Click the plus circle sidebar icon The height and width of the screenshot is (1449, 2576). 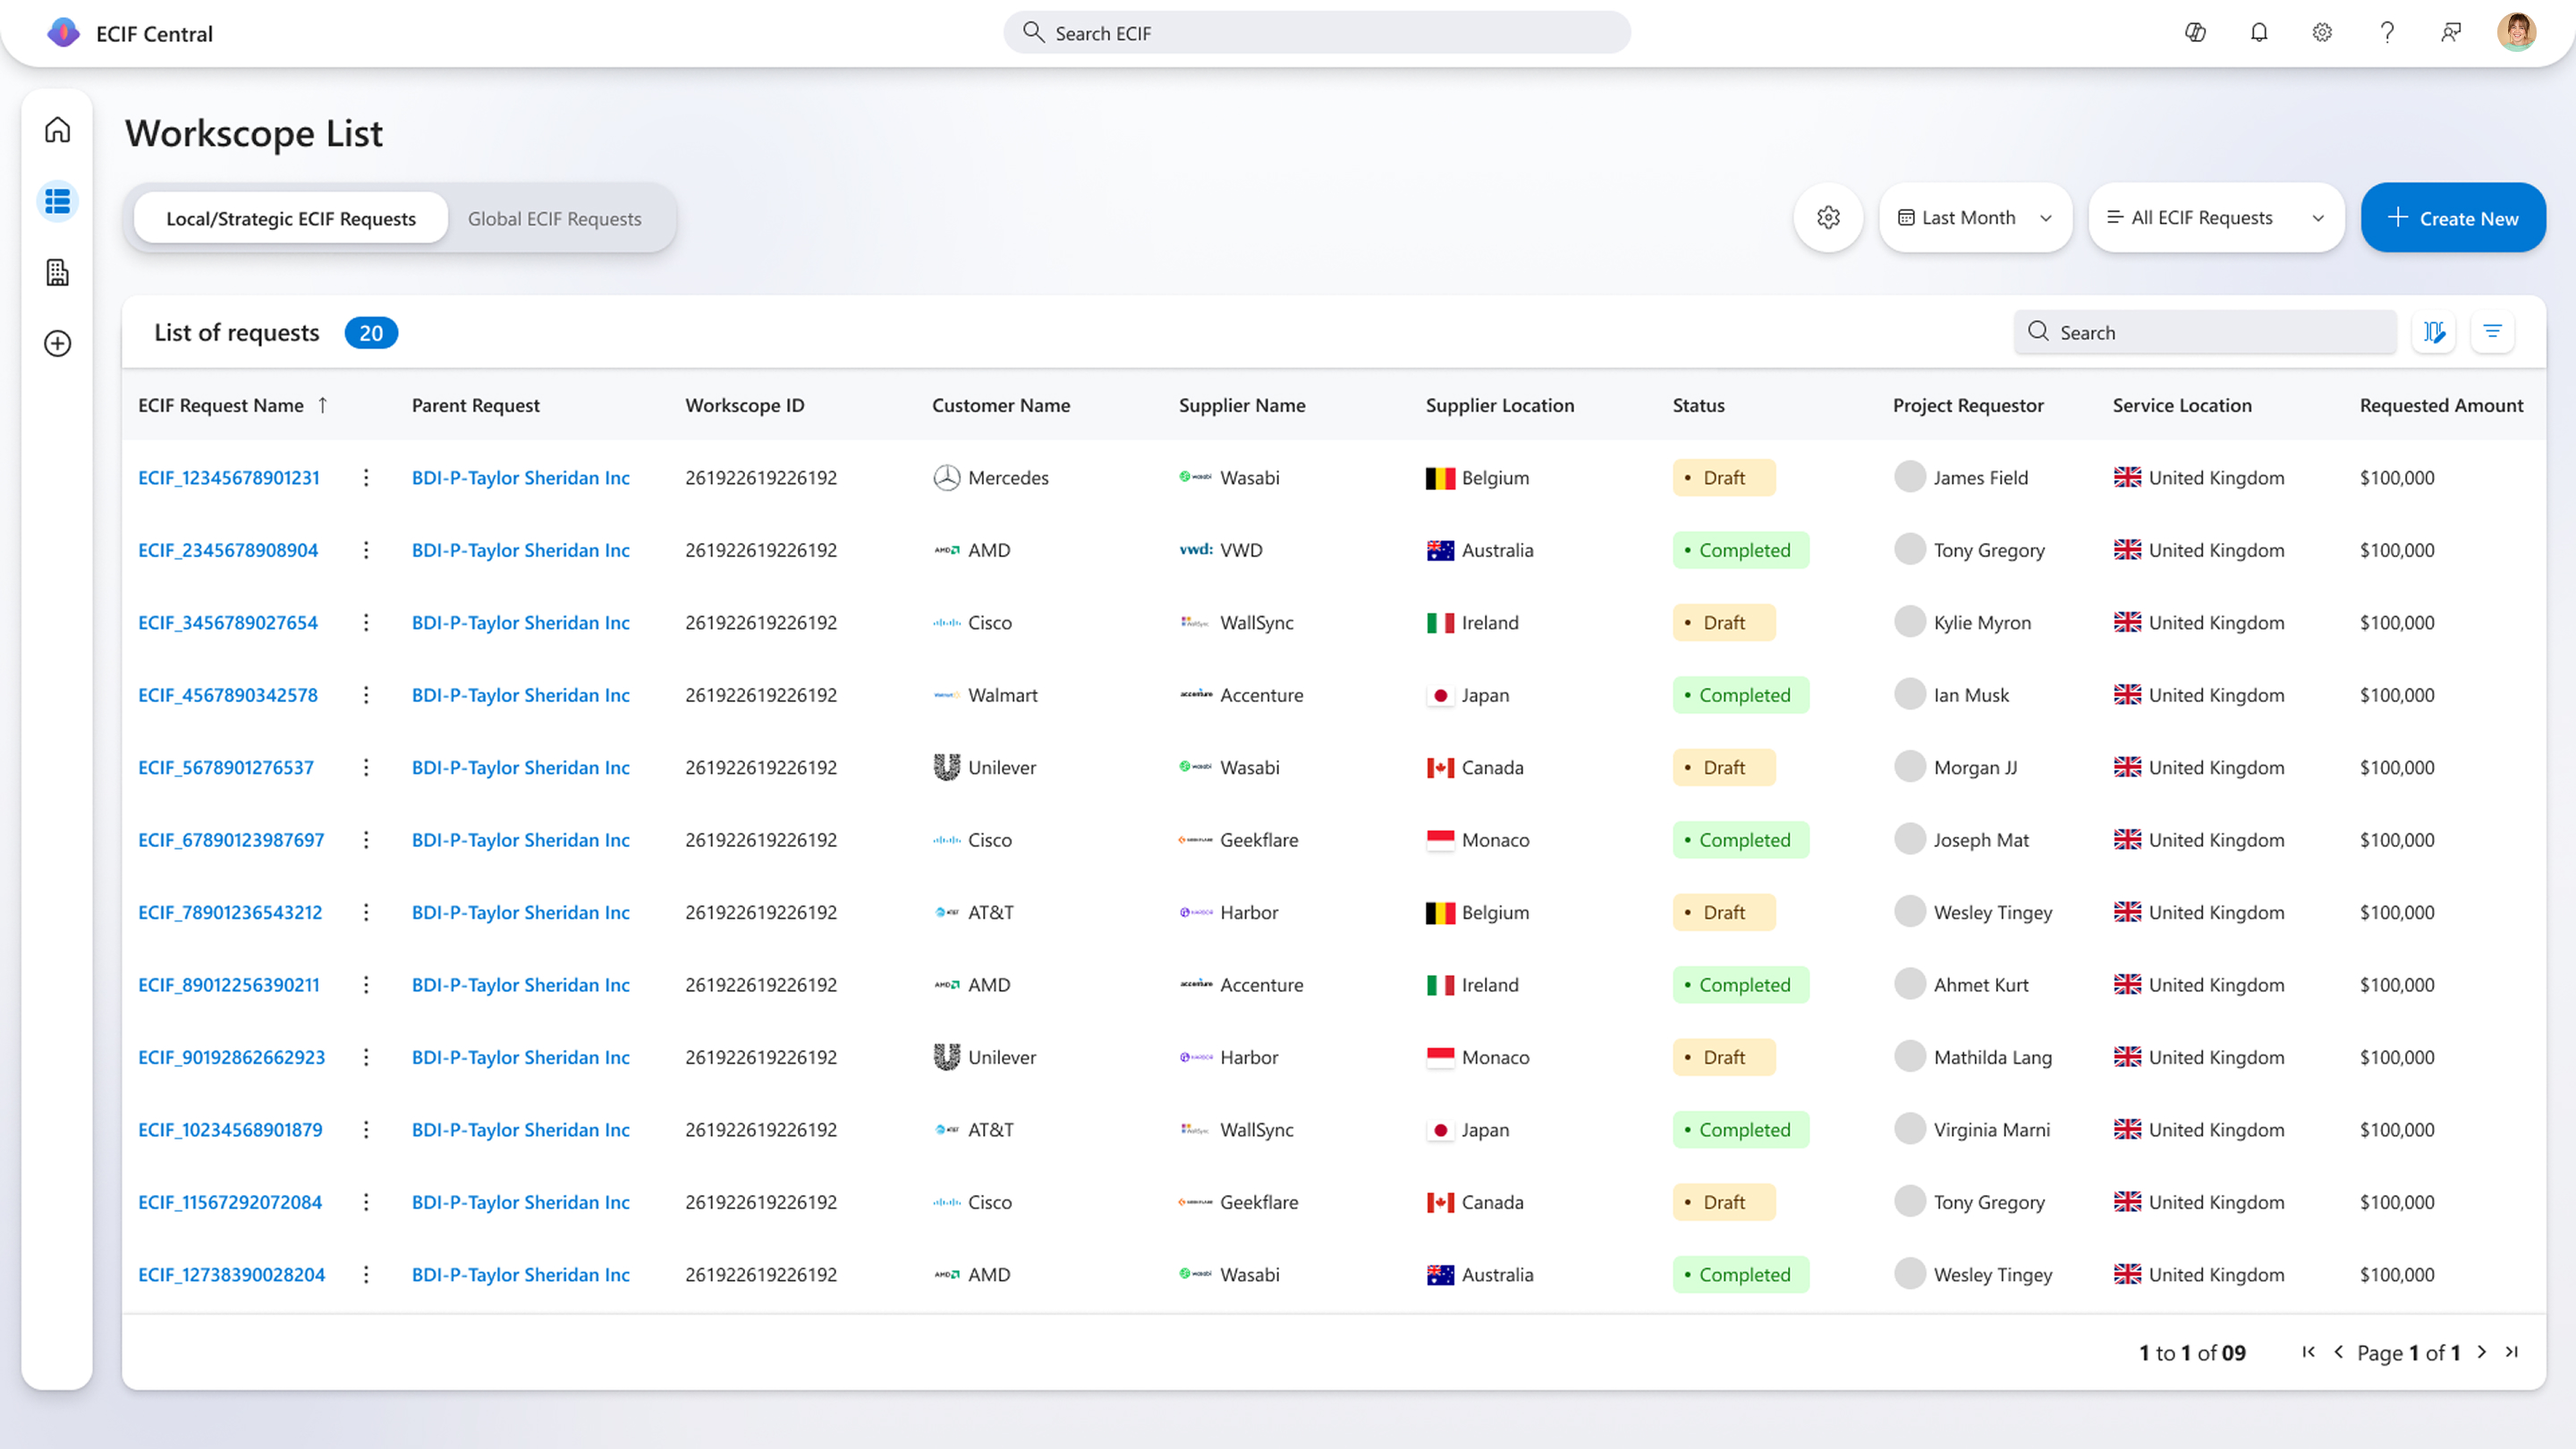pos(57,343)
